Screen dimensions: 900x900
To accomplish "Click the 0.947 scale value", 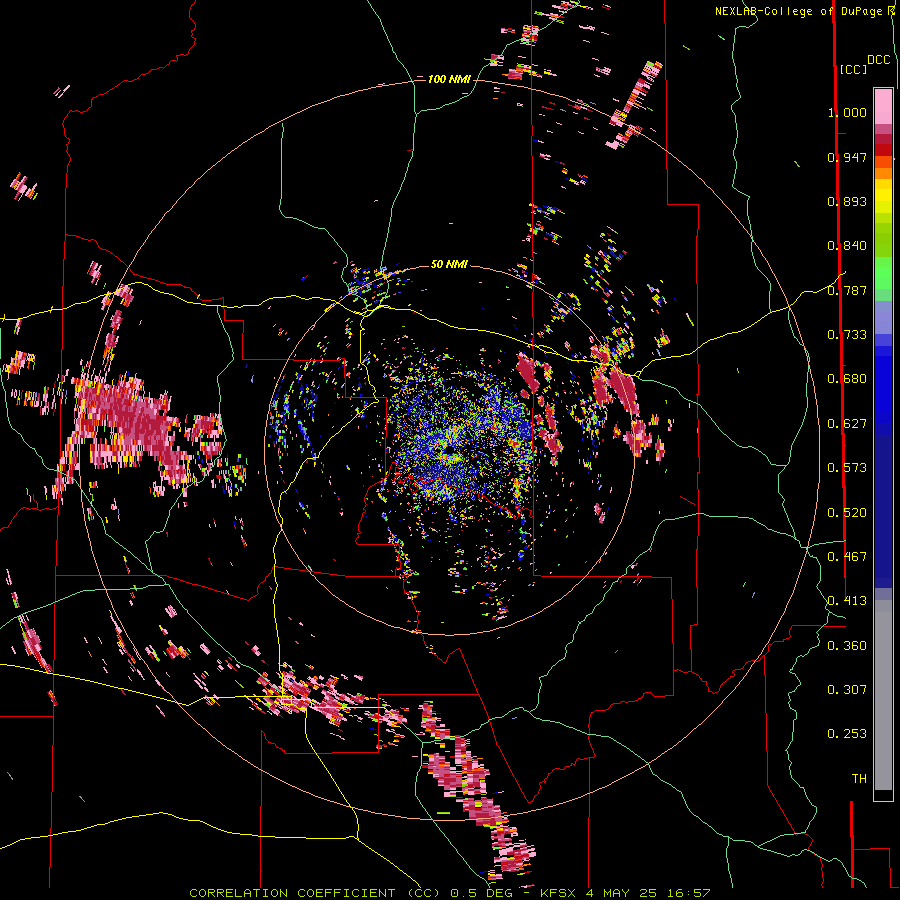I will pos(847,157).
